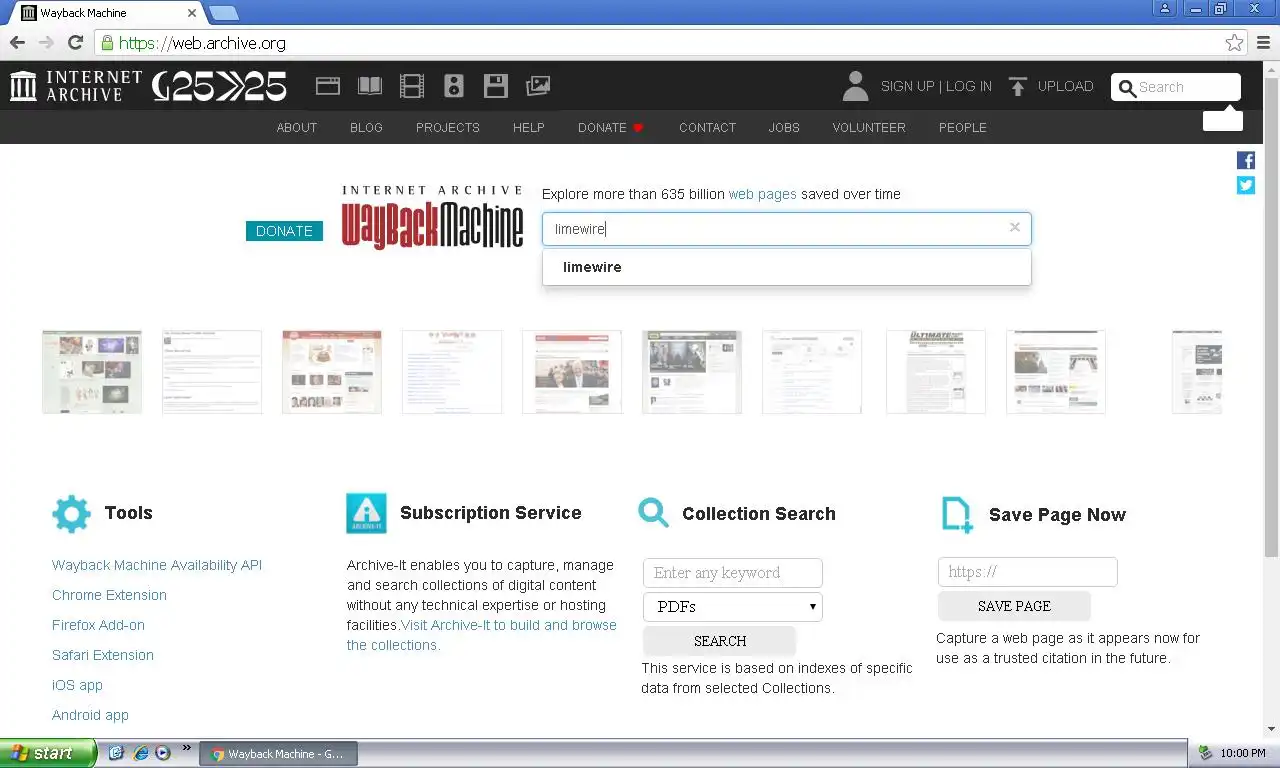Click the SEARCH collection button

pos(720,641)
